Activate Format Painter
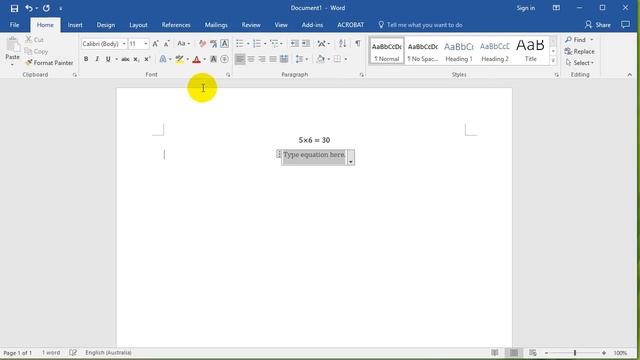This screenshot has height=360, width=640. pos(49,63)
